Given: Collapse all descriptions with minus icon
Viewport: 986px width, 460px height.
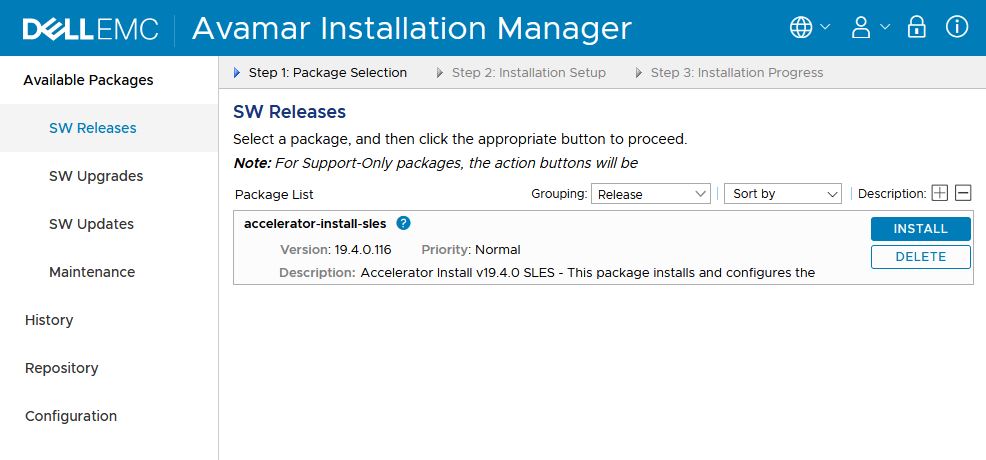Looking at the screenshot, I should coord(963,193).
